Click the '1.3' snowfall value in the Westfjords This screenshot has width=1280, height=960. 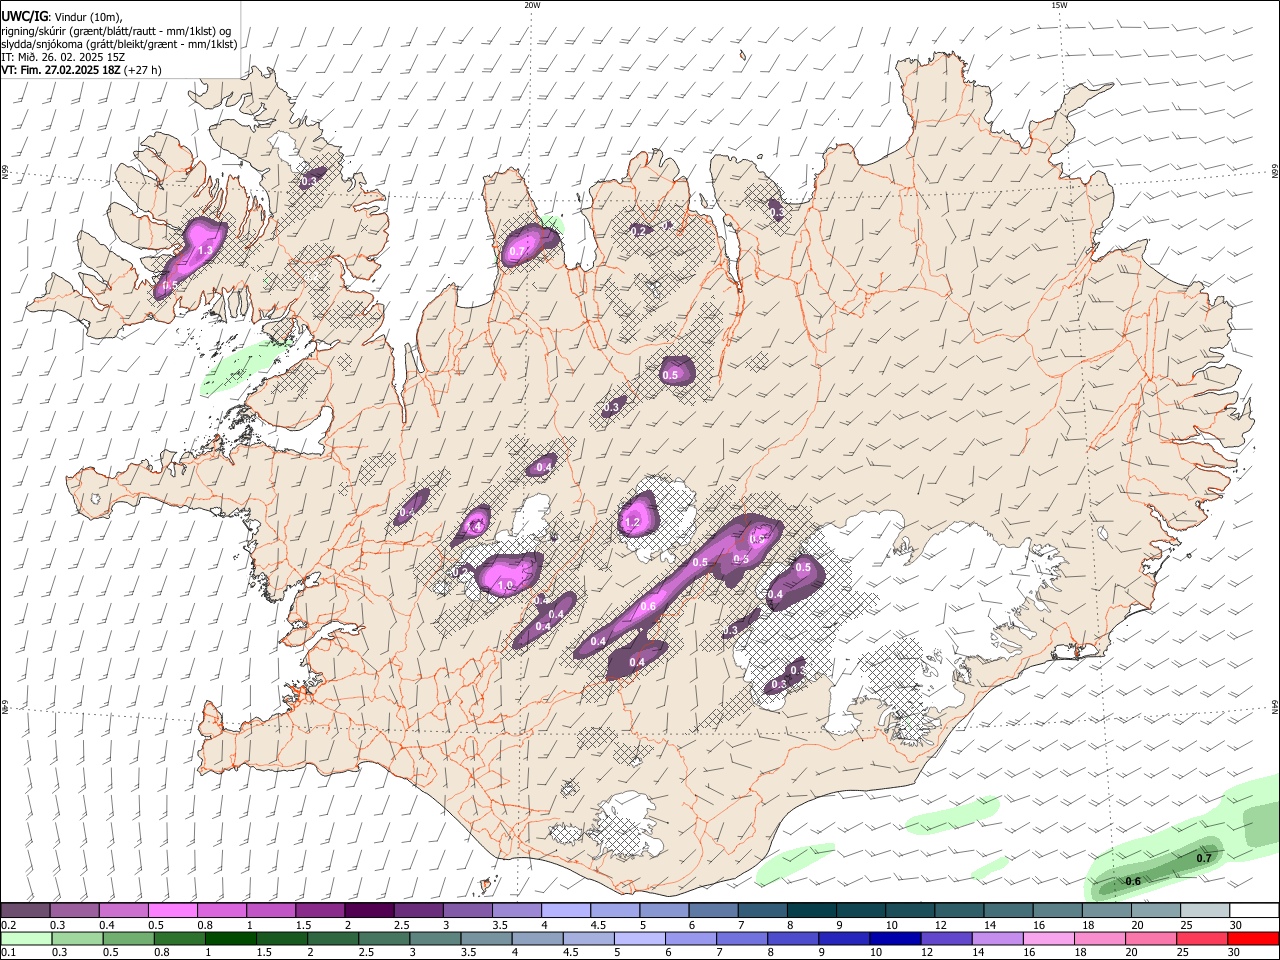coord(206,250)
